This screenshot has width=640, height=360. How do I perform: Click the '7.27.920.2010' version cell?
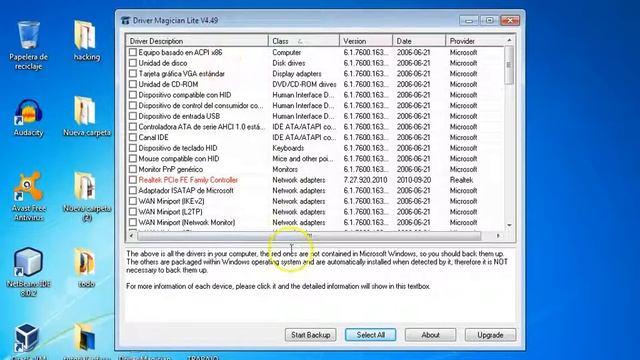[x=365, y=180]
